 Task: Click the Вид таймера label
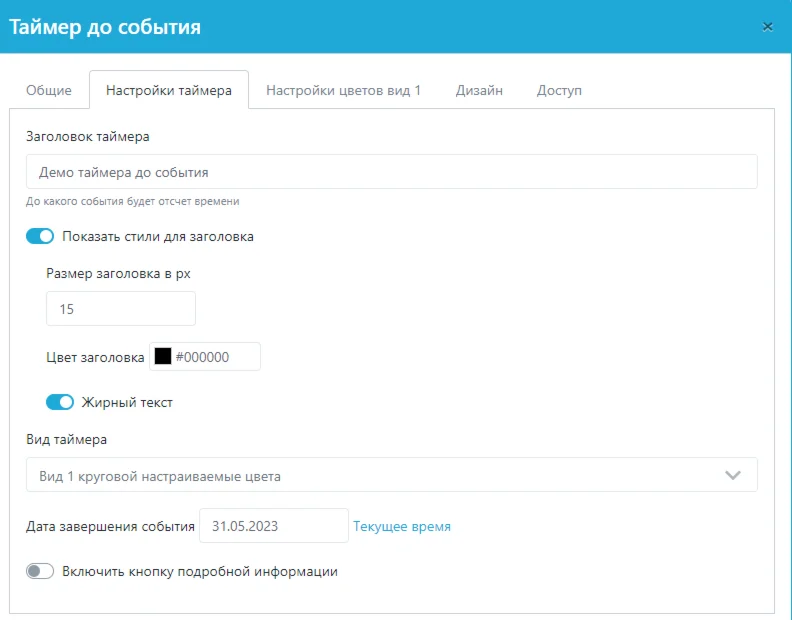67,439
